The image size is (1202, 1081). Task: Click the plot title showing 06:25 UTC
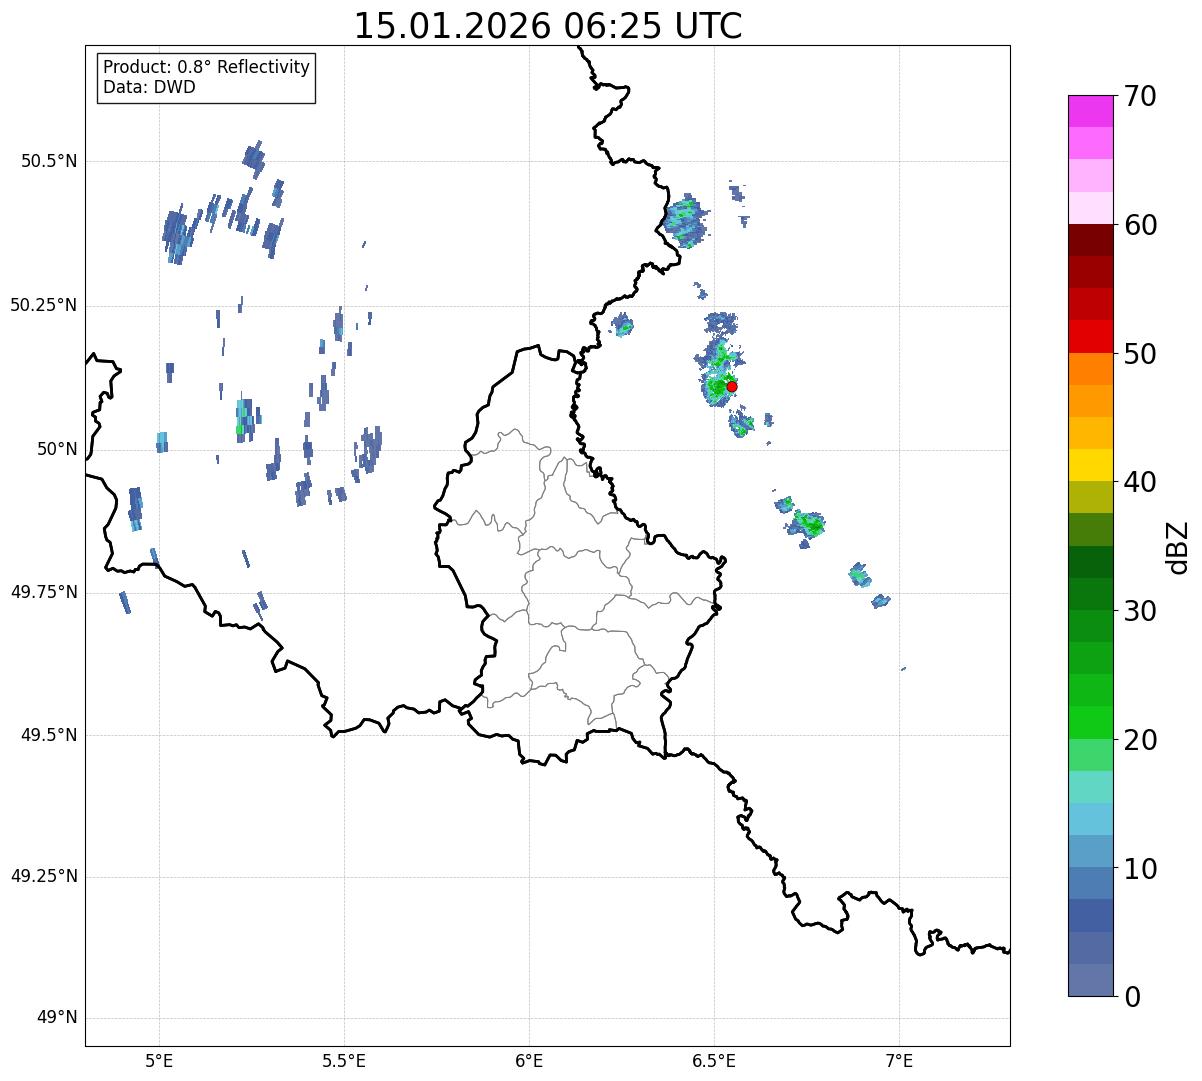coord(548,26)
